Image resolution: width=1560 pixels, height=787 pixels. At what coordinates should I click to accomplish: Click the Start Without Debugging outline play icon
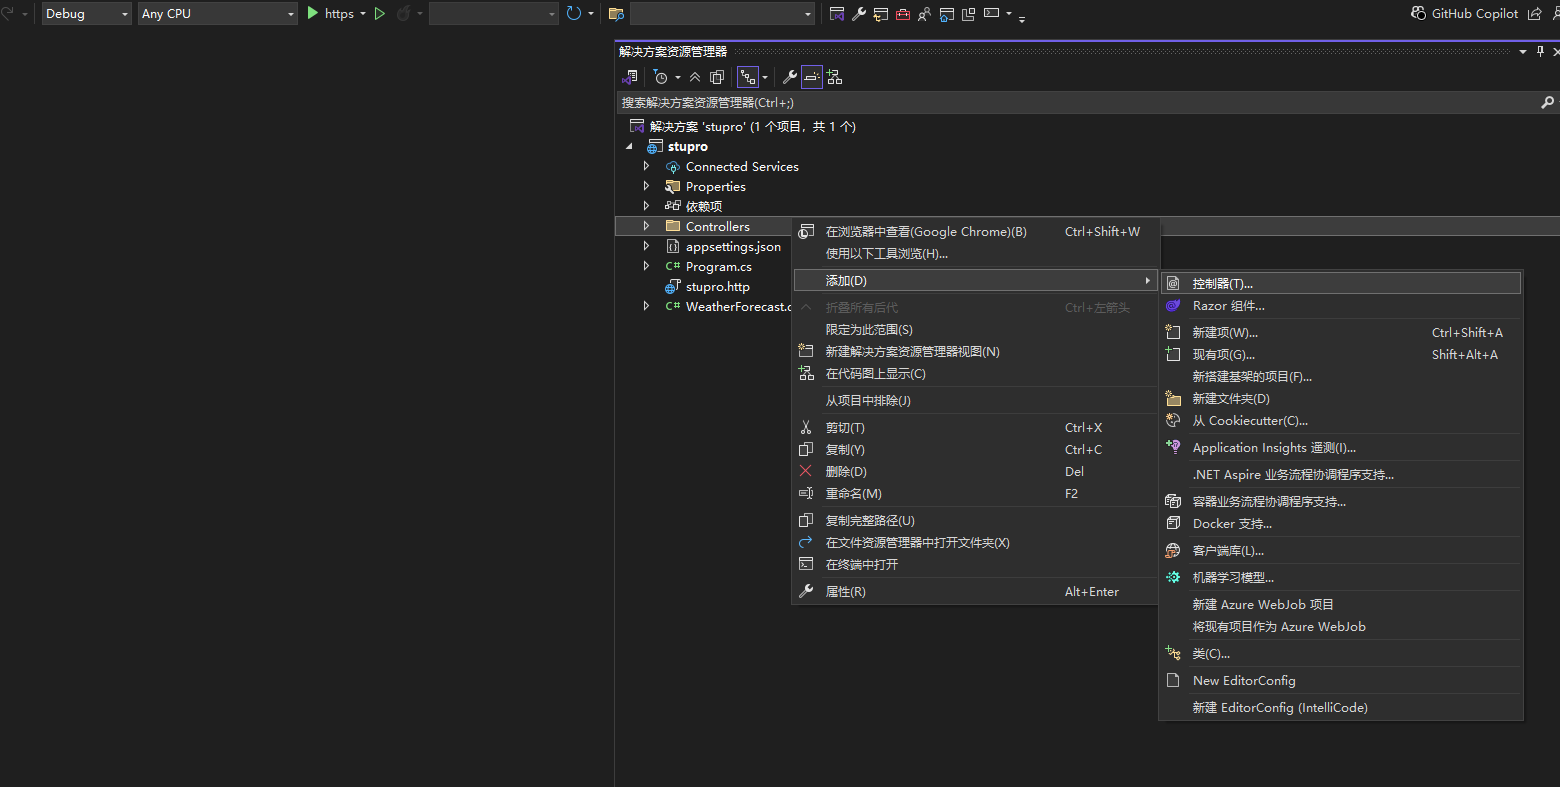pos(380,13)
